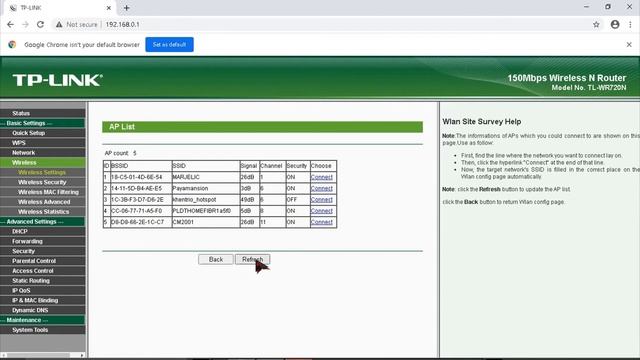Screen dimensions: 640x360
Task: Select SSID cell PLDTHOMEFIBR1a5f0
Action: pyautogui.click(x=205, y=211)
